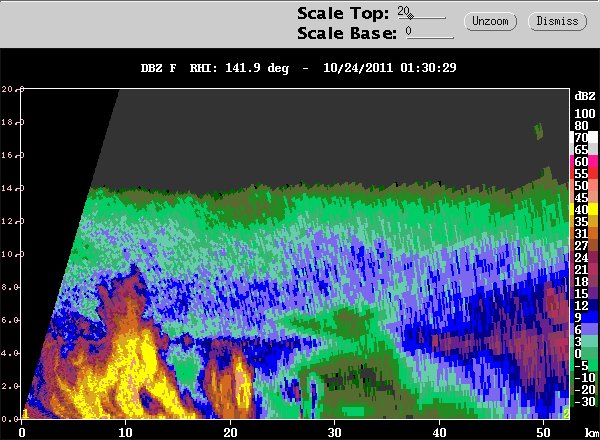Screen dimensions: 600x440
Task: Click the yellow marker 1 at origin
Action: [25, 414]
